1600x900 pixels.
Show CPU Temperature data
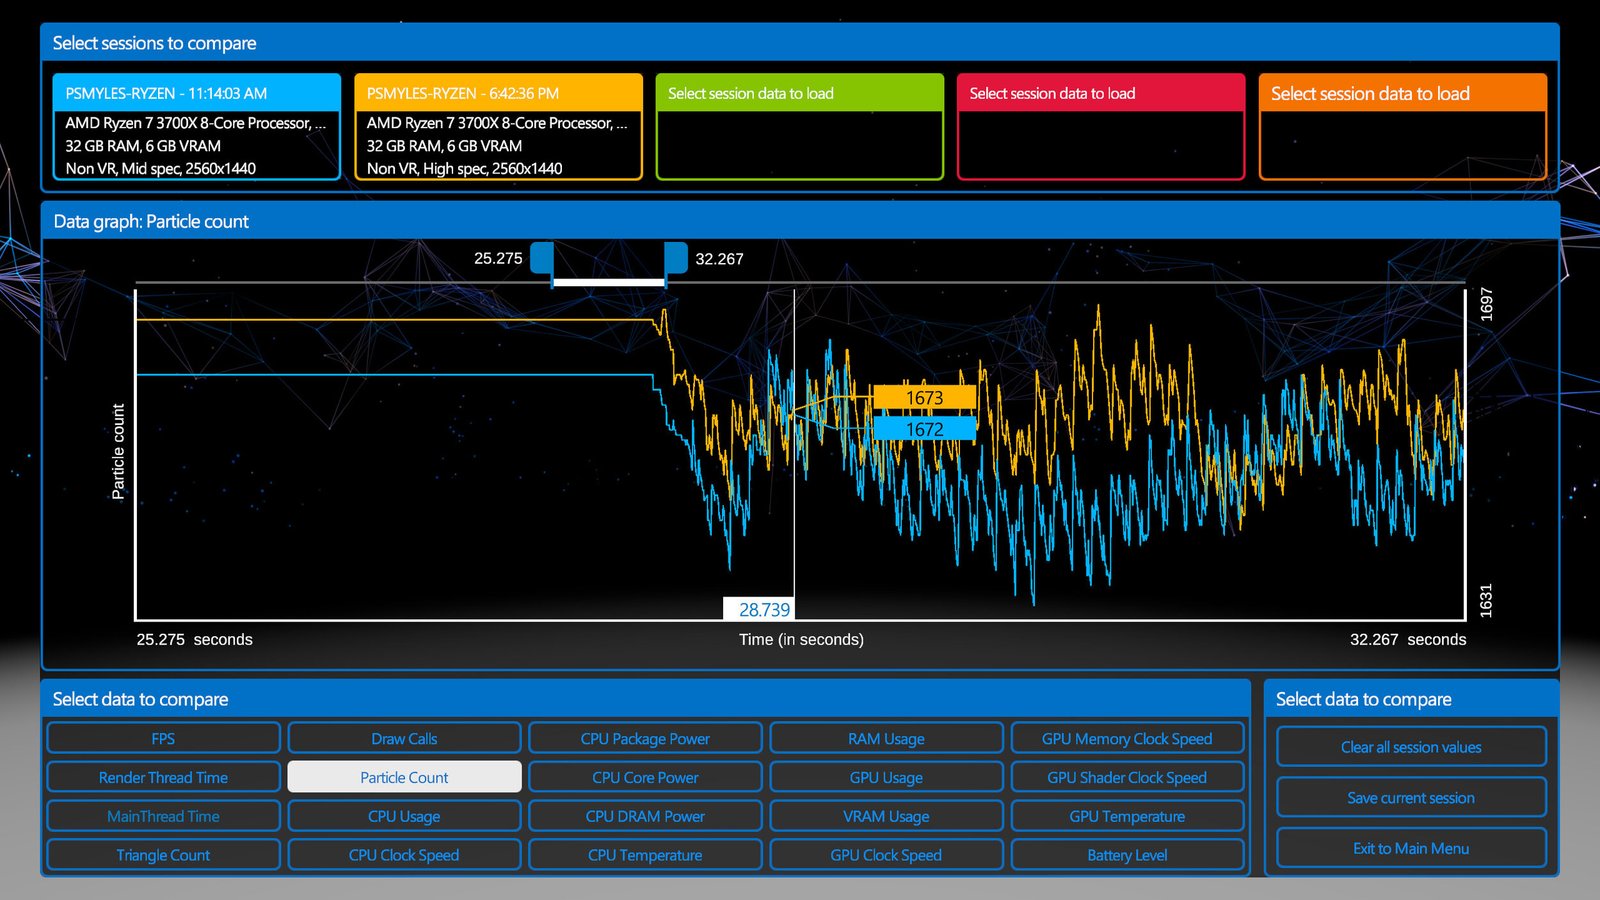pos(645,855)
